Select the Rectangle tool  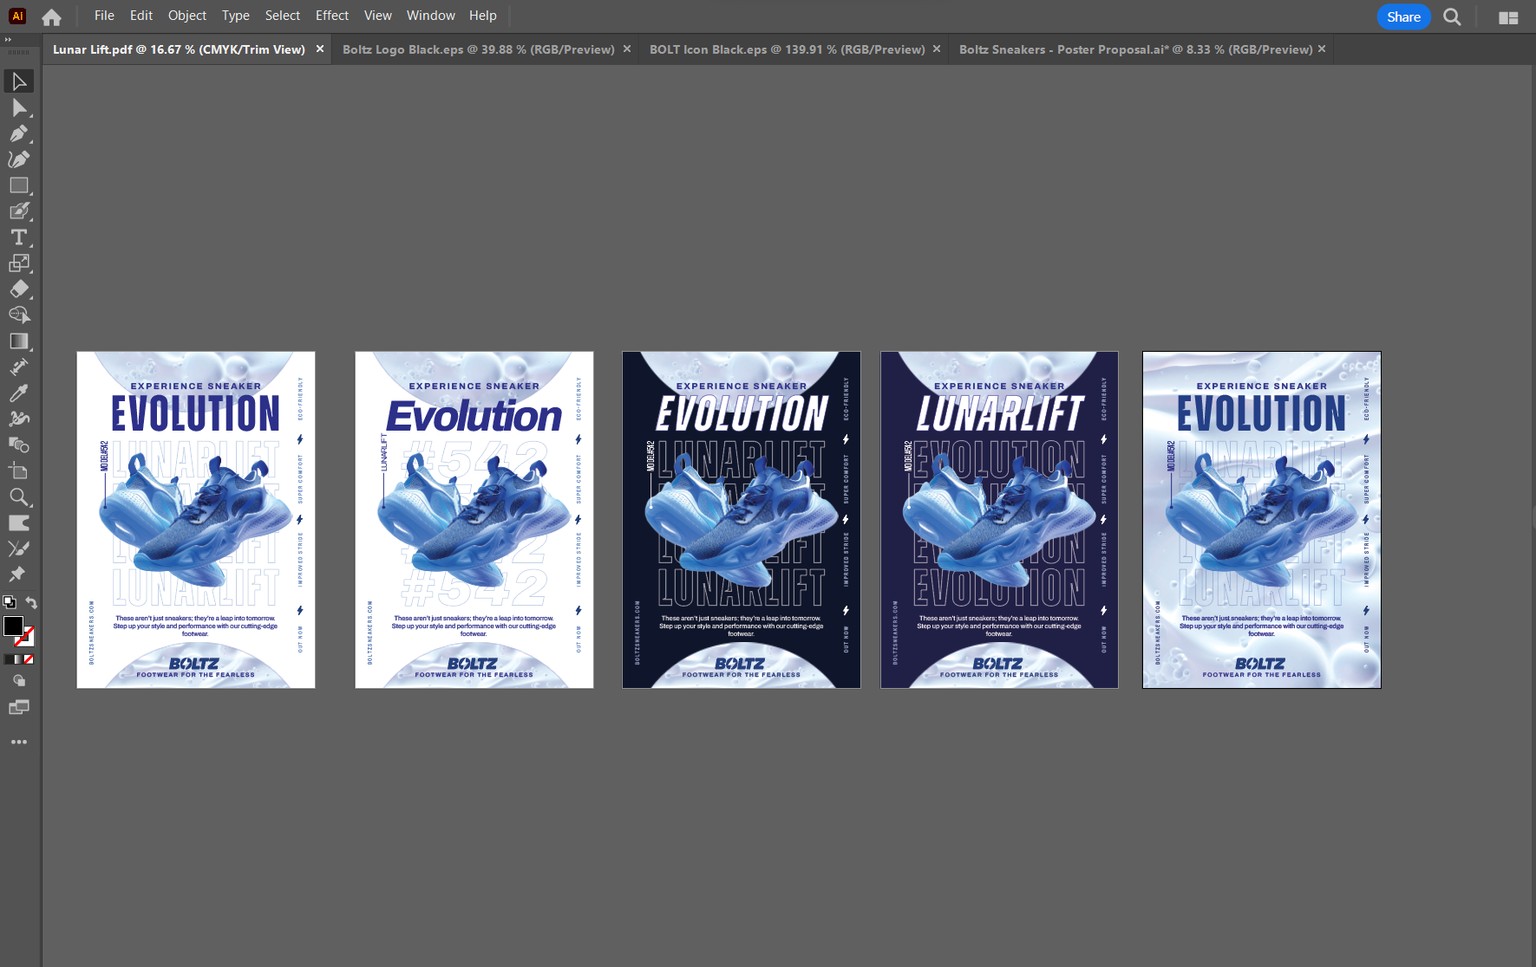pos(19,185)
